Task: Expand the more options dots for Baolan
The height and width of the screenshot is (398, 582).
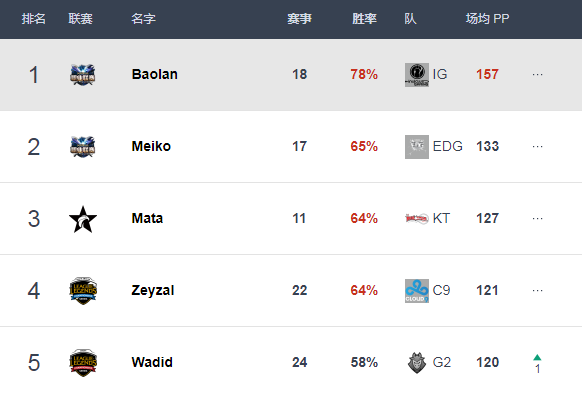Action: 537,75
